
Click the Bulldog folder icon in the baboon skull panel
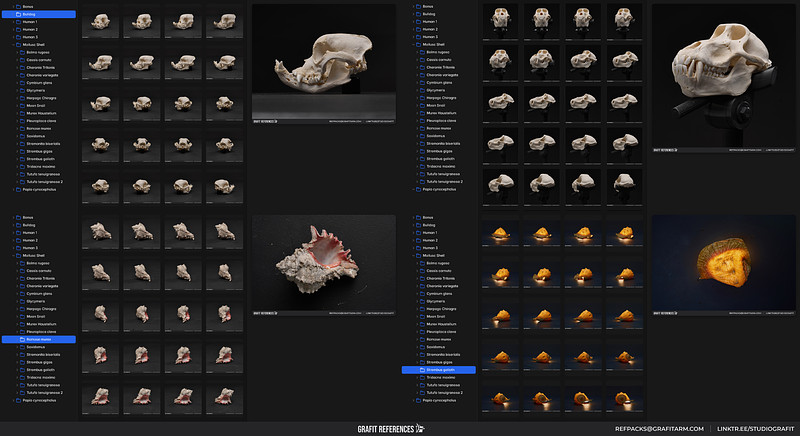pos(418,14)
